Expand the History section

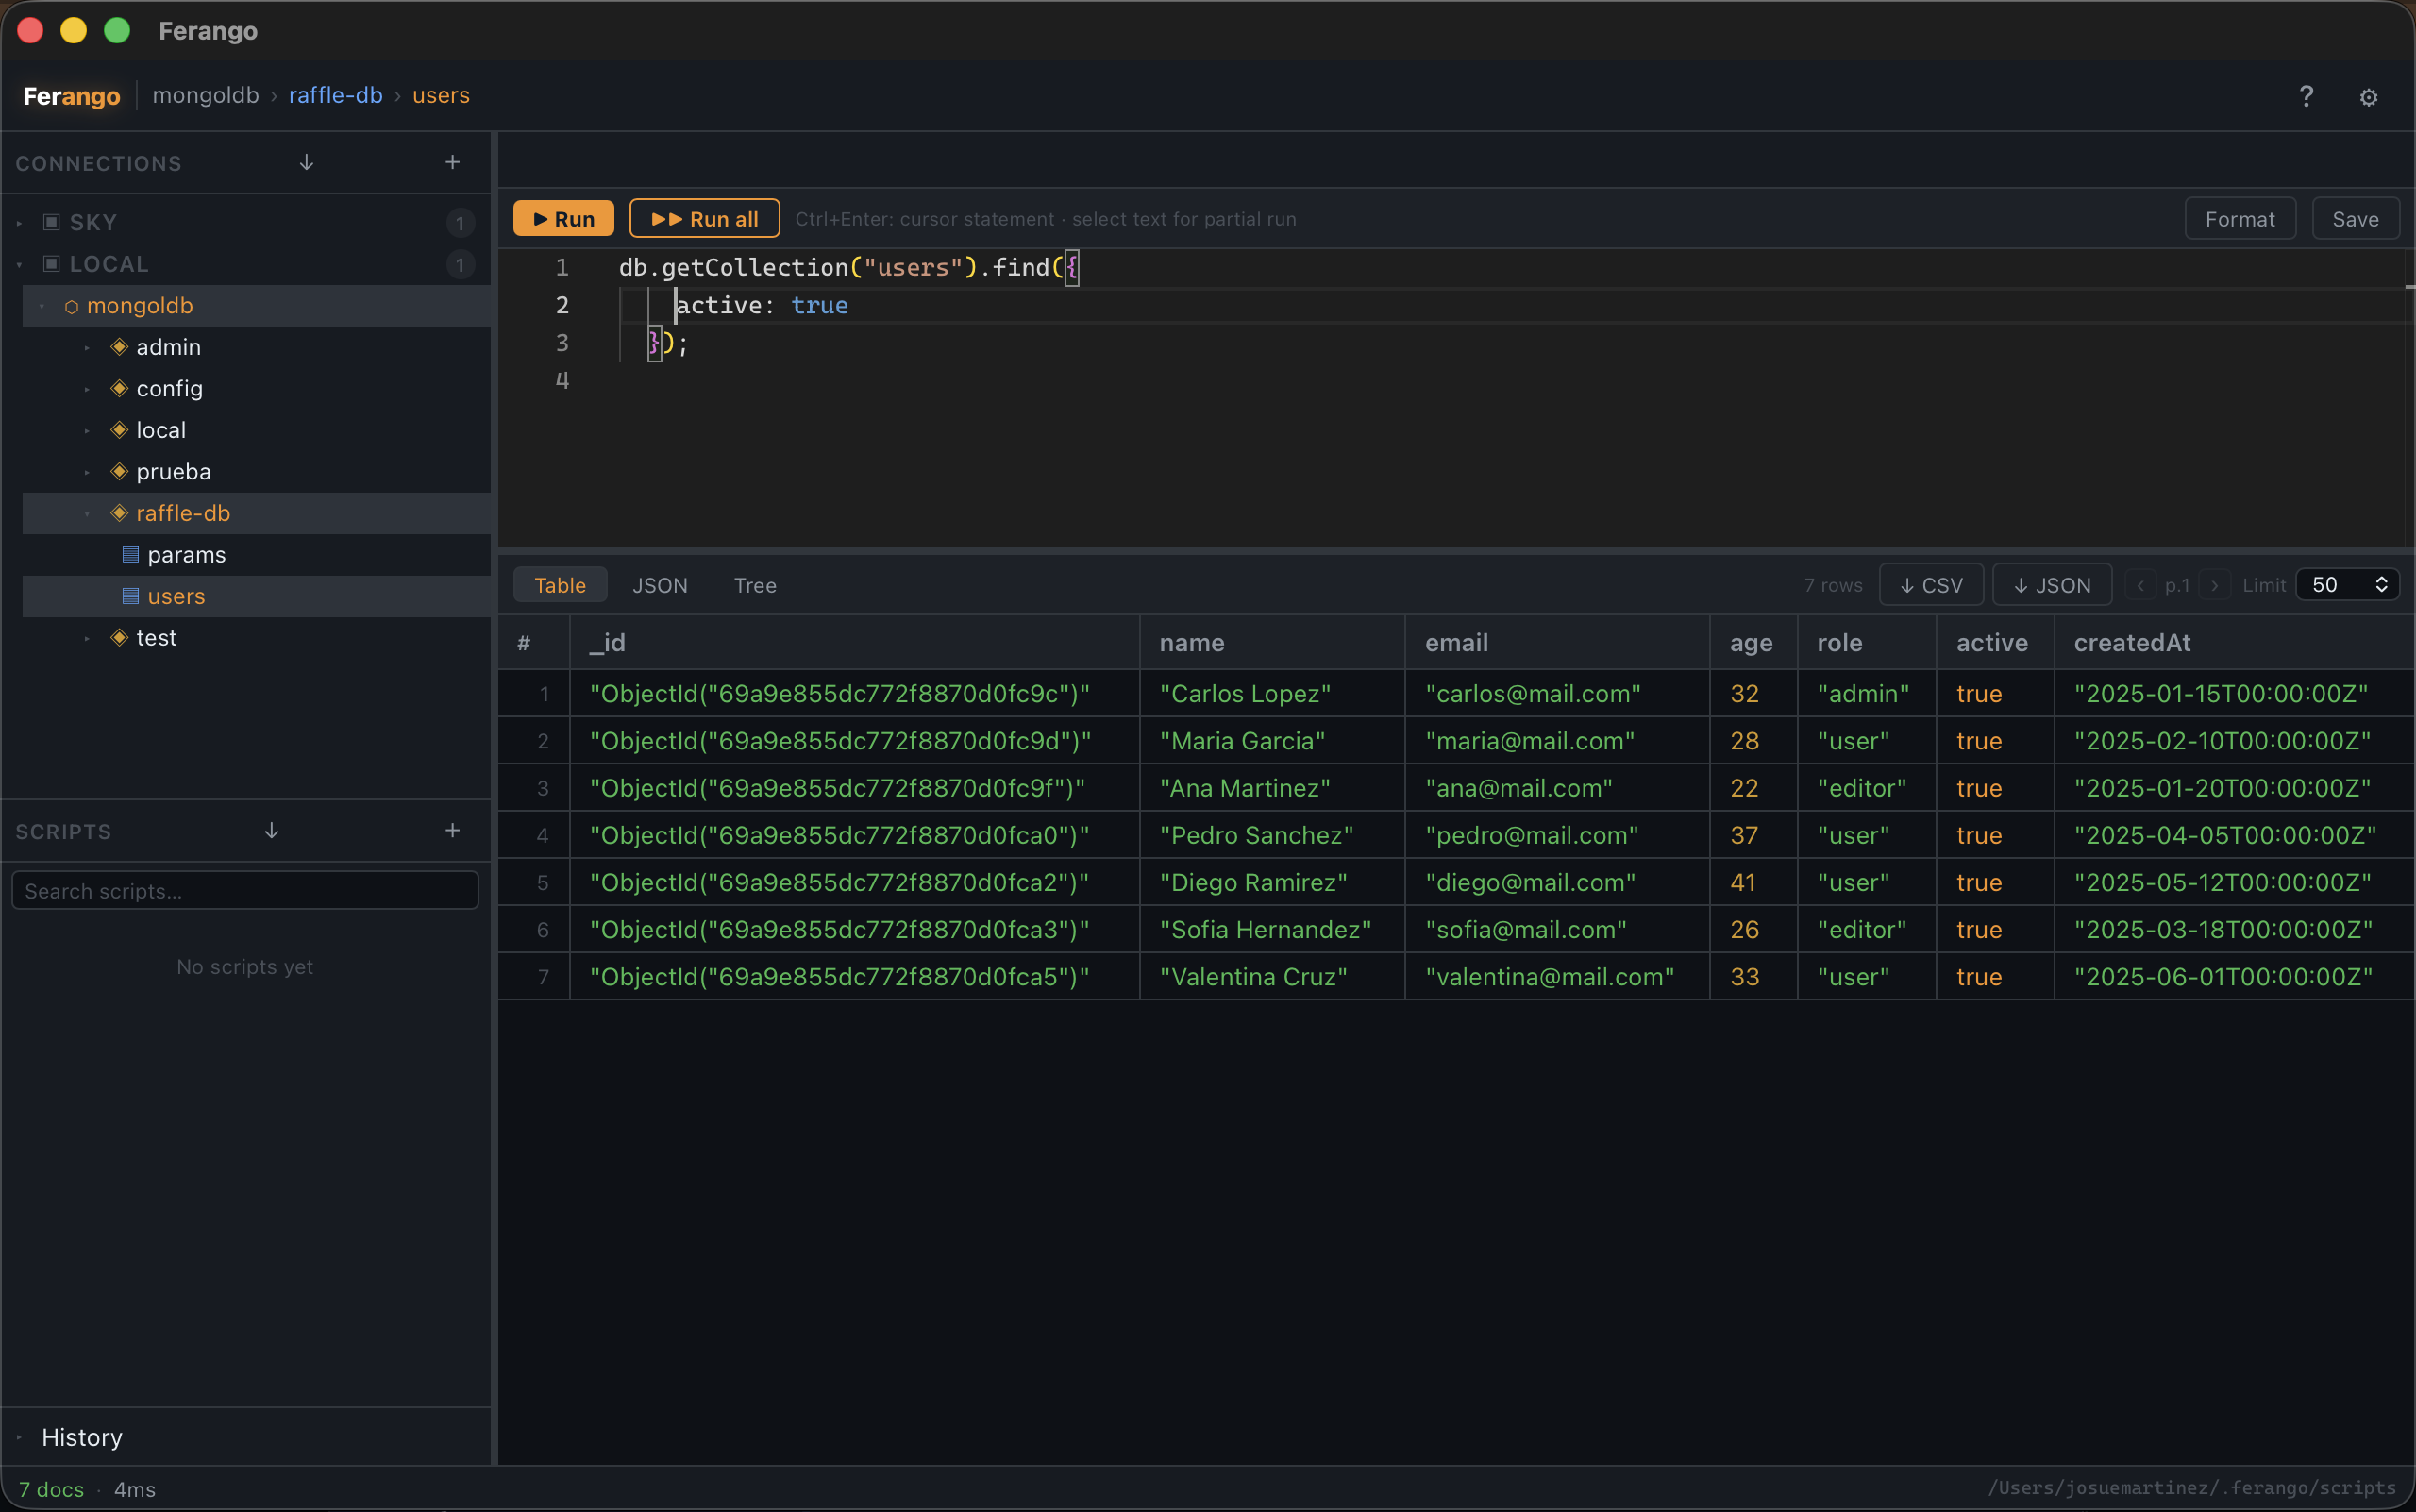18,1437
